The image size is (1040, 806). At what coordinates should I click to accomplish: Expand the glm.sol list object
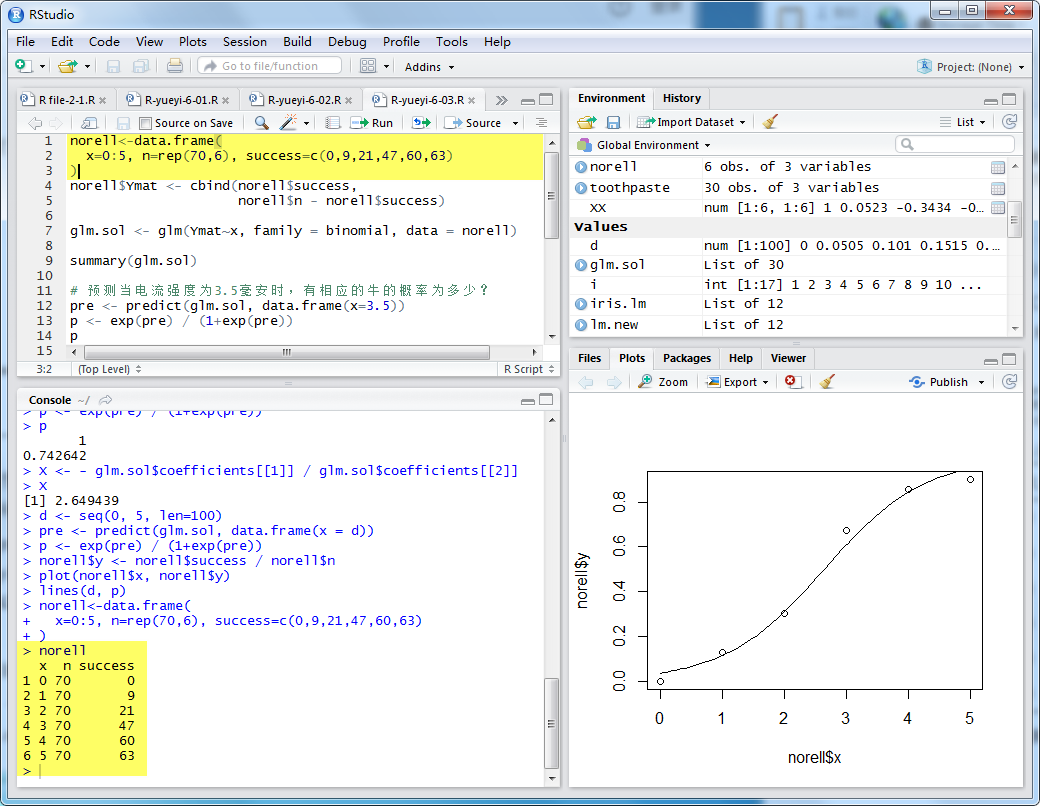coord(581,265)
